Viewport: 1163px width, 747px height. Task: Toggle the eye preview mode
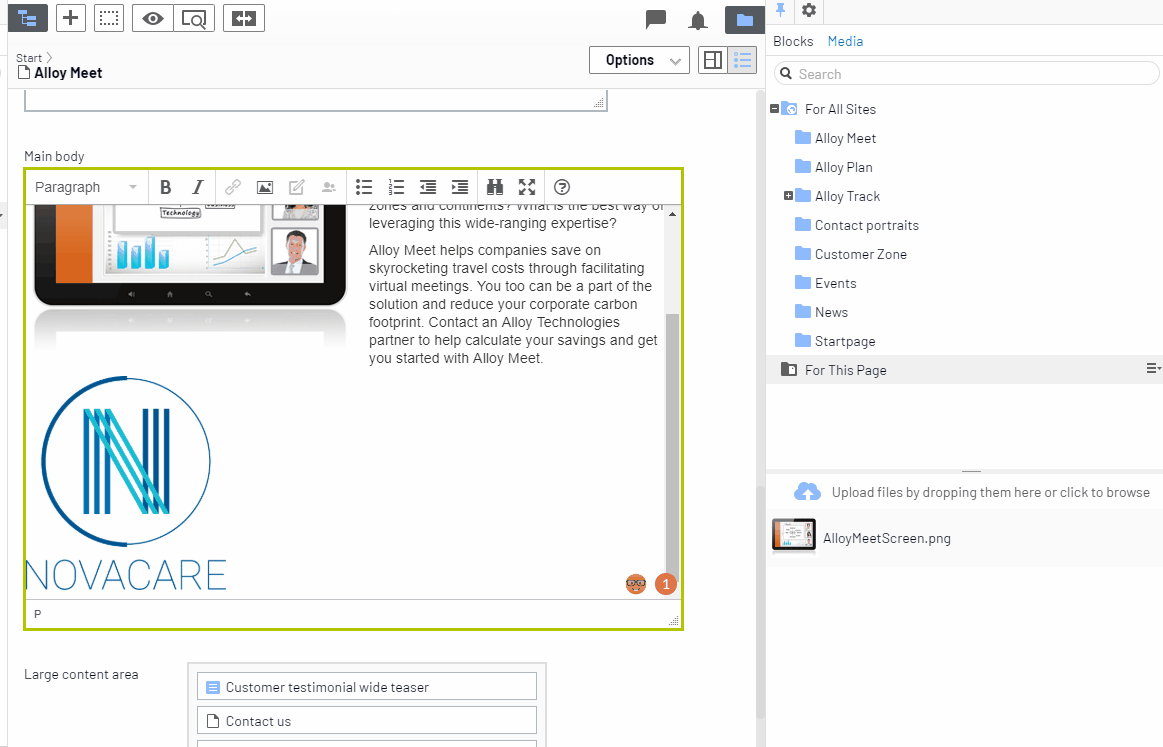[x=153, y=18]
